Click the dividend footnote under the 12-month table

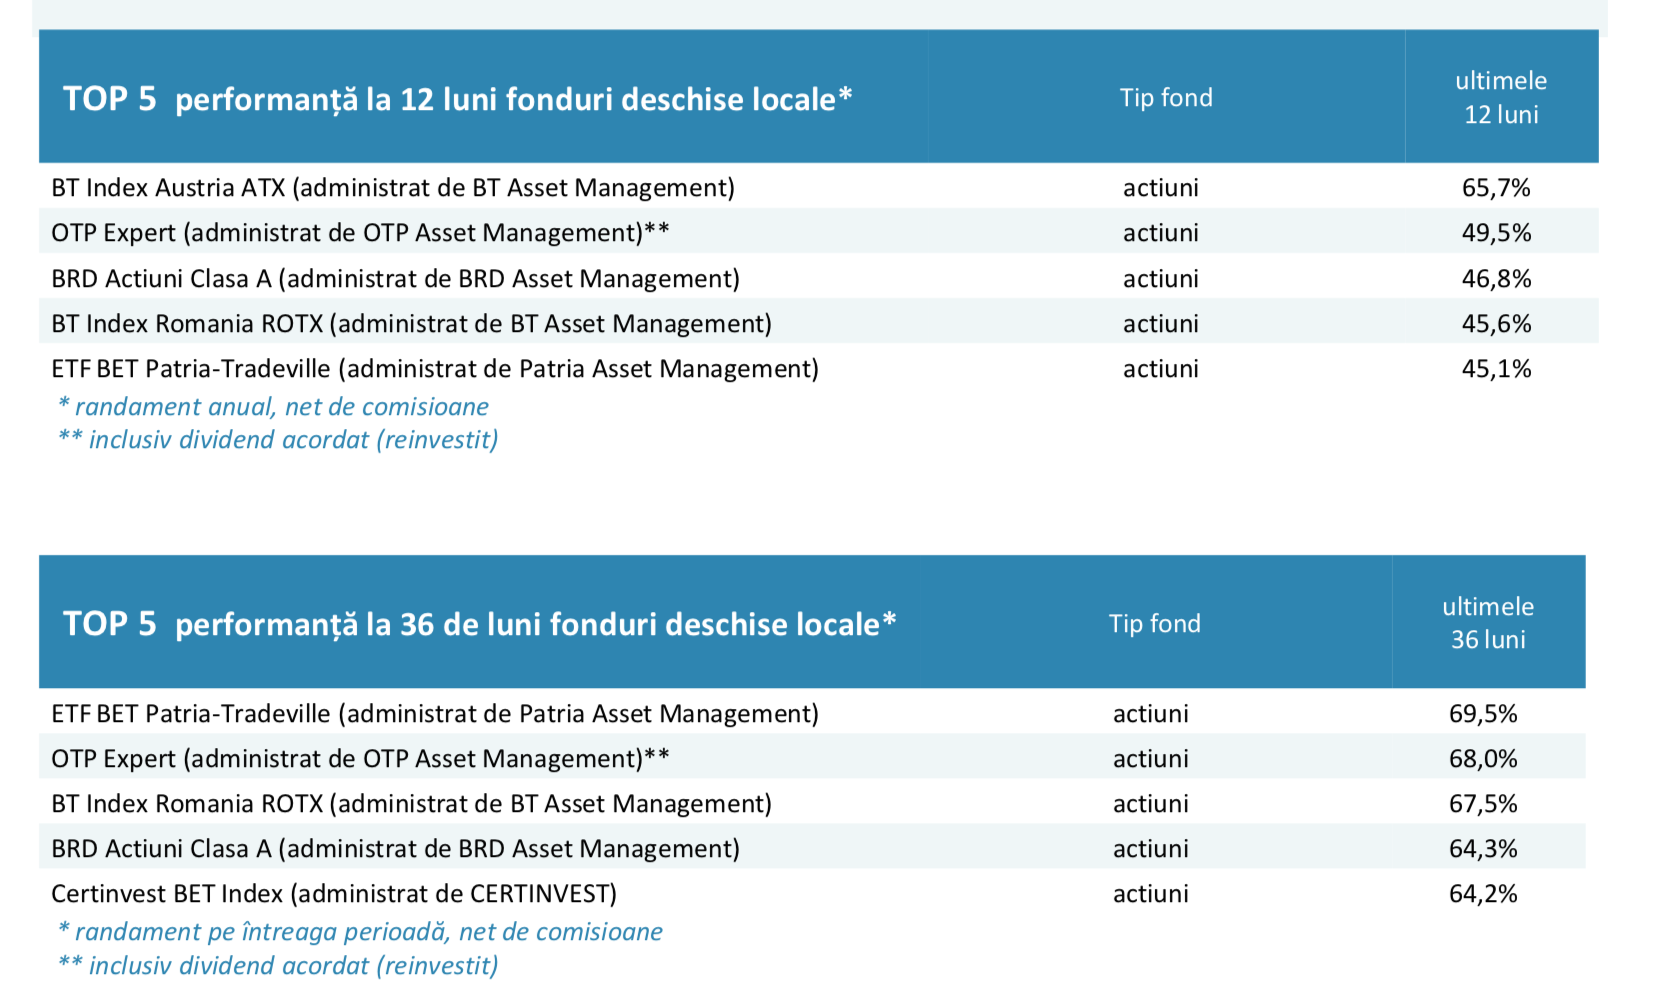pos(278,440)
